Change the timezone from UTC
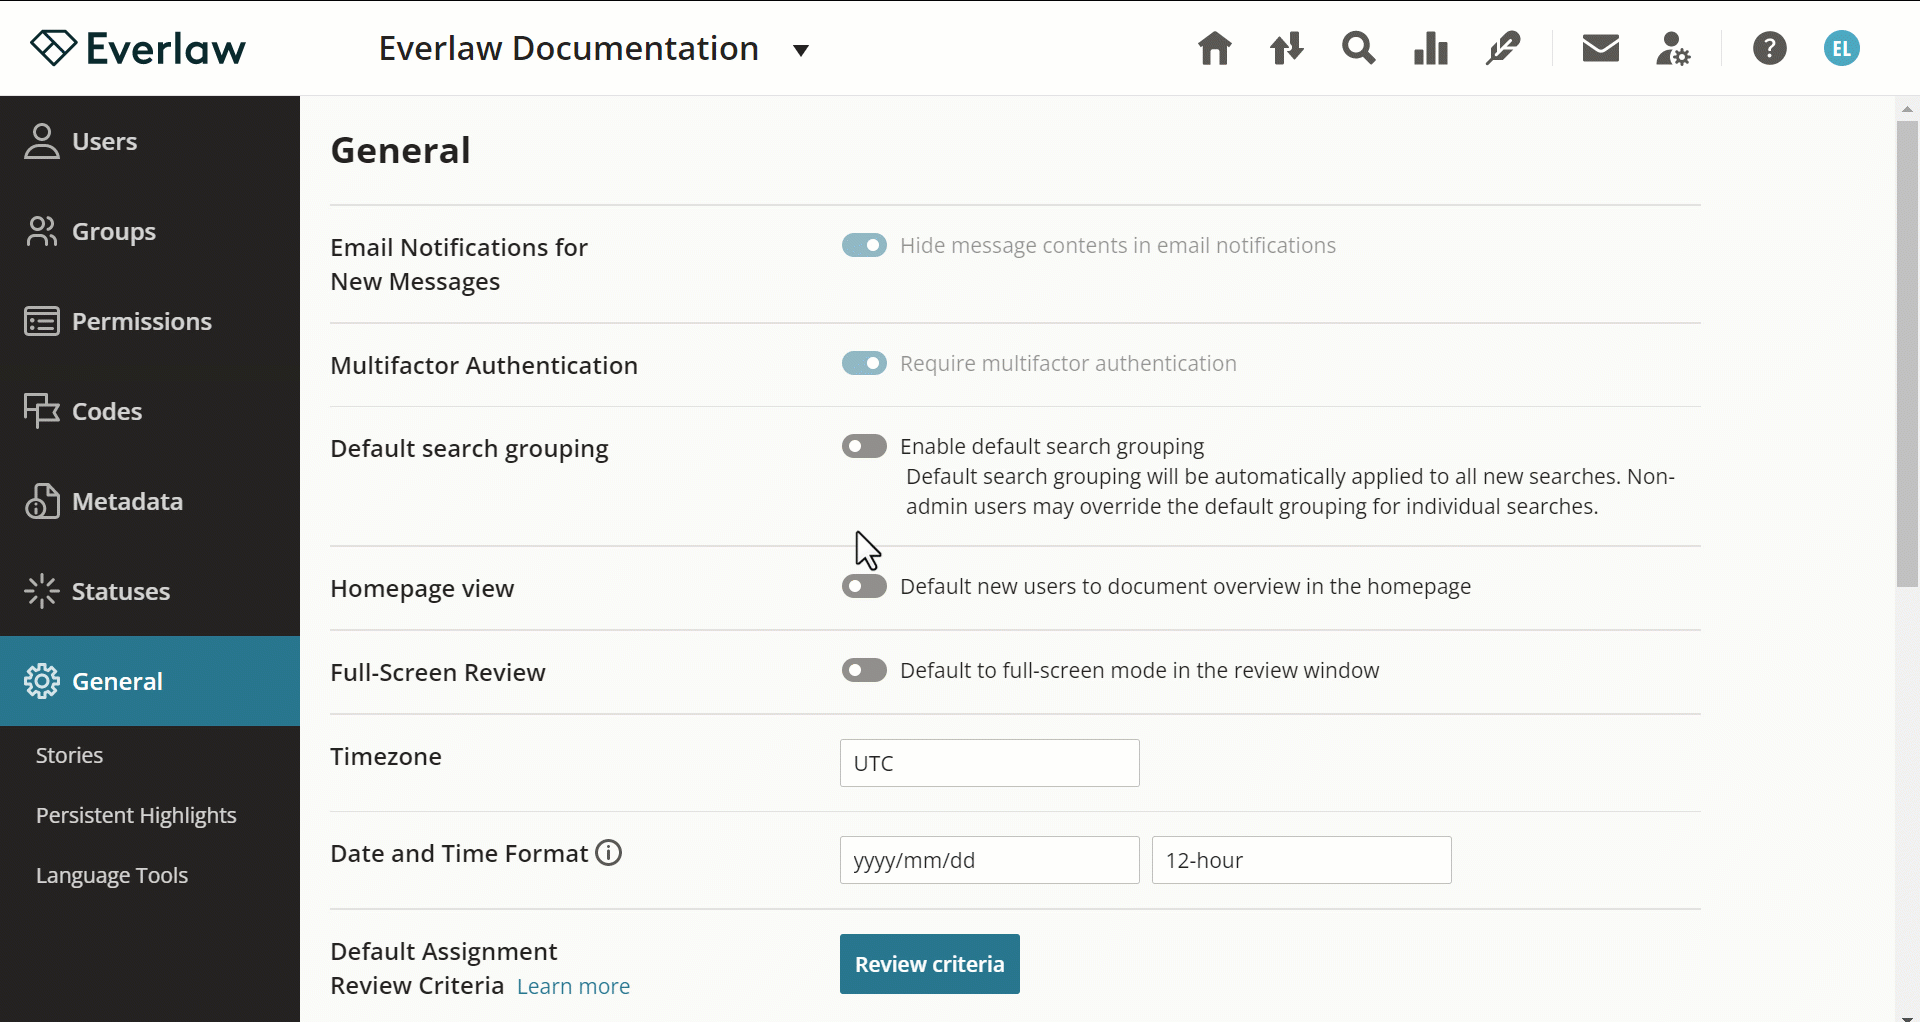The height and width of the screenshot is (1022, 1920). [989, 762]
